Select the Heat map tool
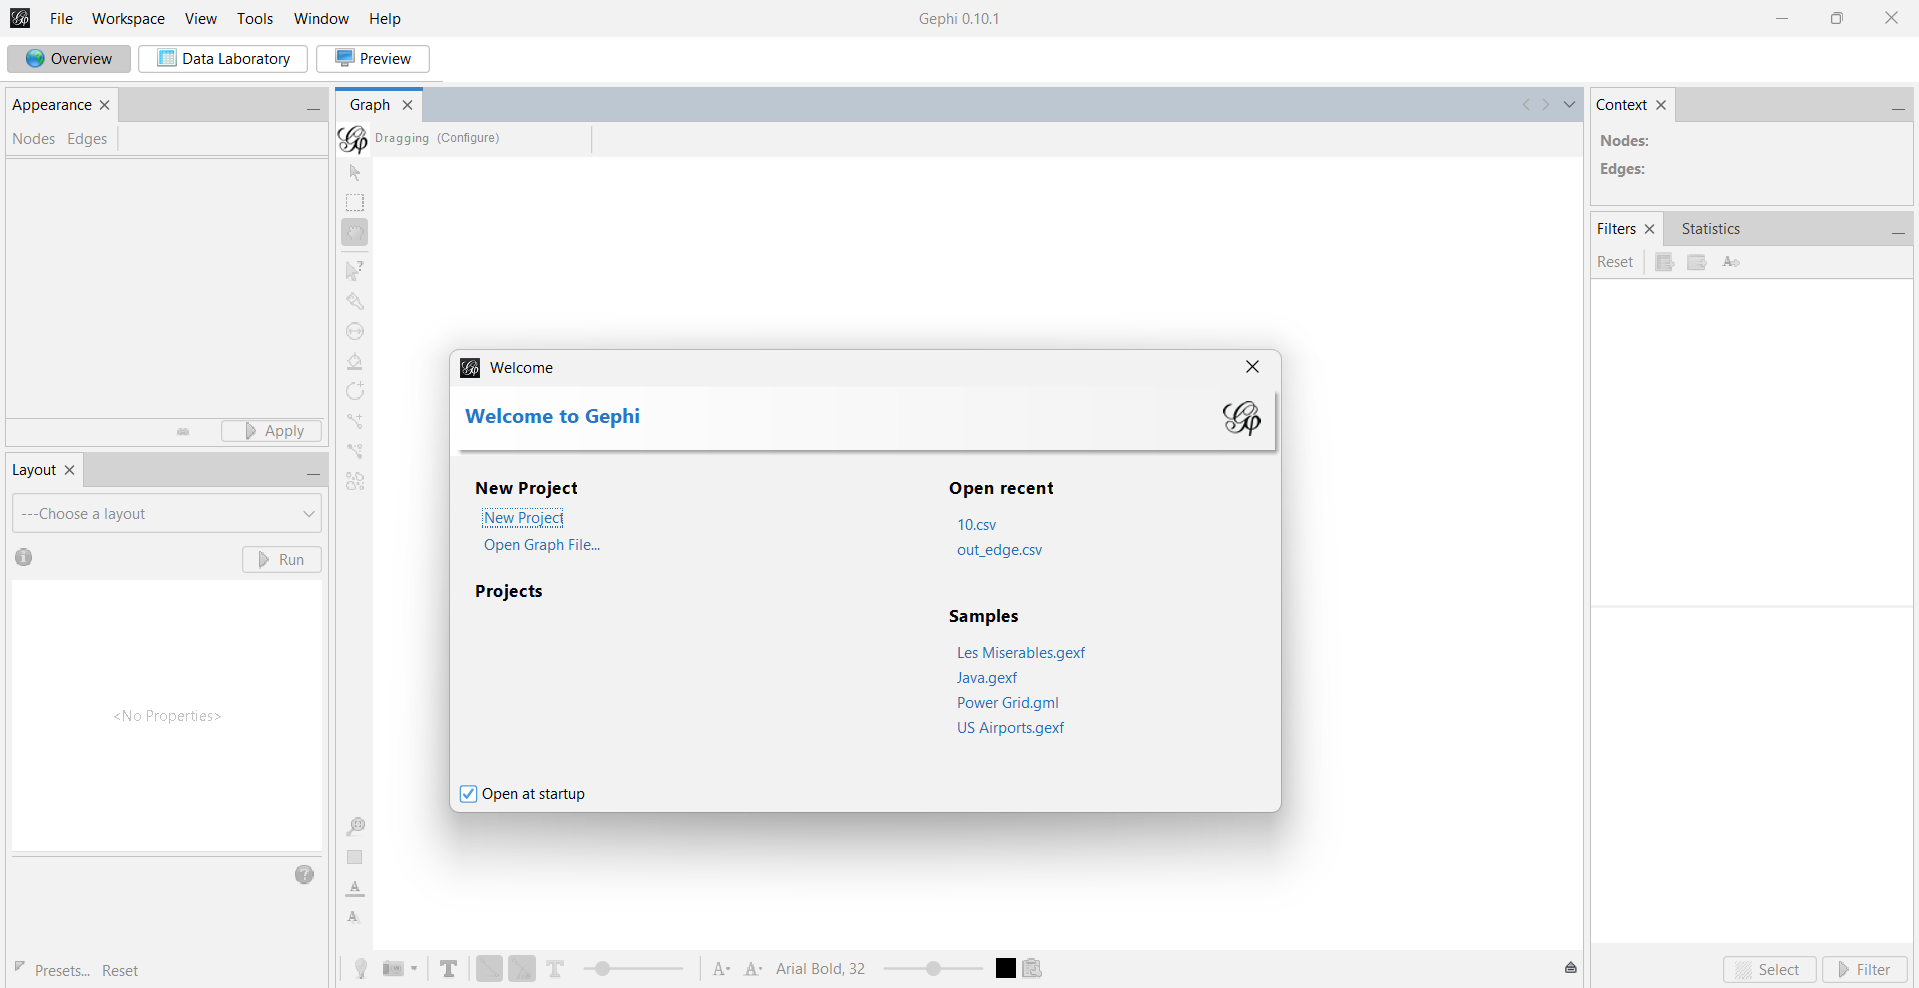Image resolution: width=1919 pixels, height=988 pixels. tap(355, 481)
